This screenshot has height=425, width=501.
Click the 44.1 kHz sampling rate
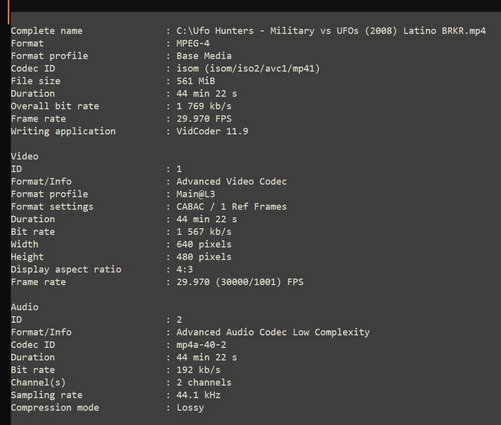tap(198, 395)
